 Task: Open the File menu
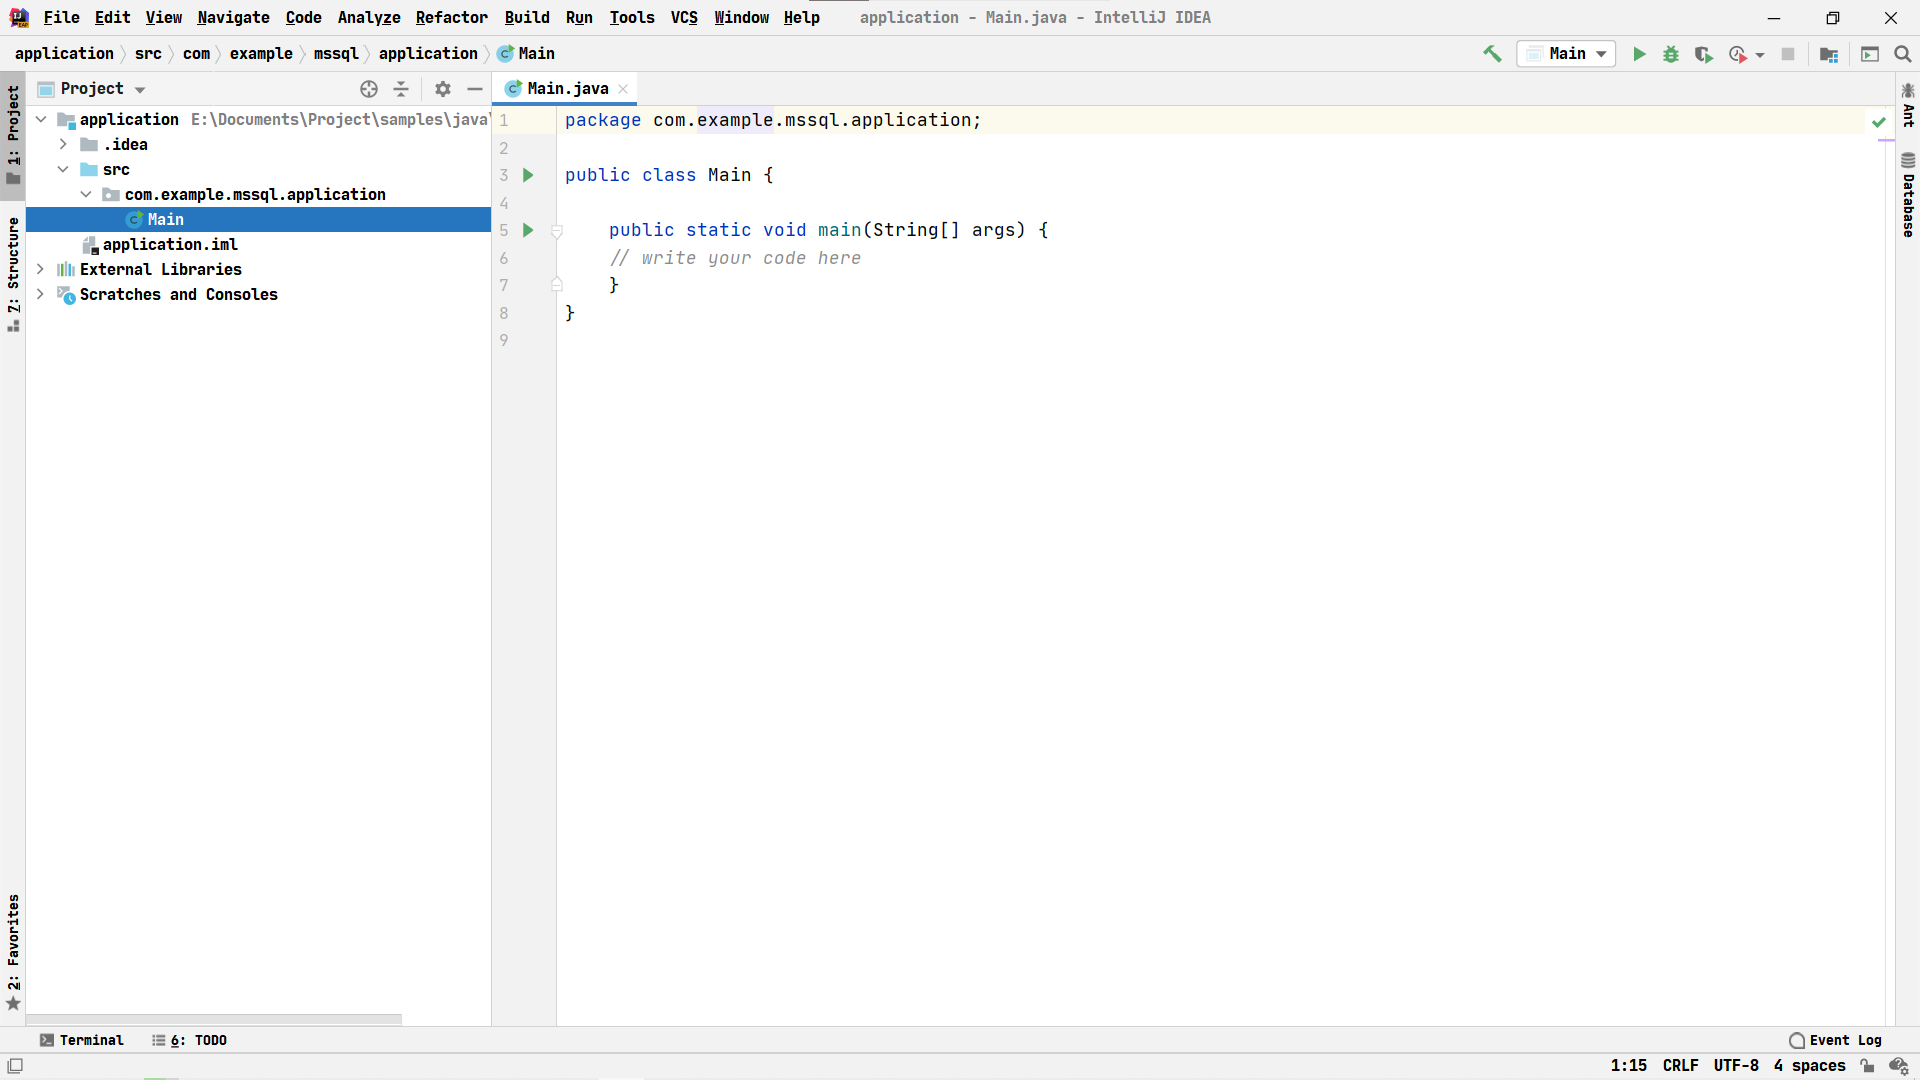[61, 18]
